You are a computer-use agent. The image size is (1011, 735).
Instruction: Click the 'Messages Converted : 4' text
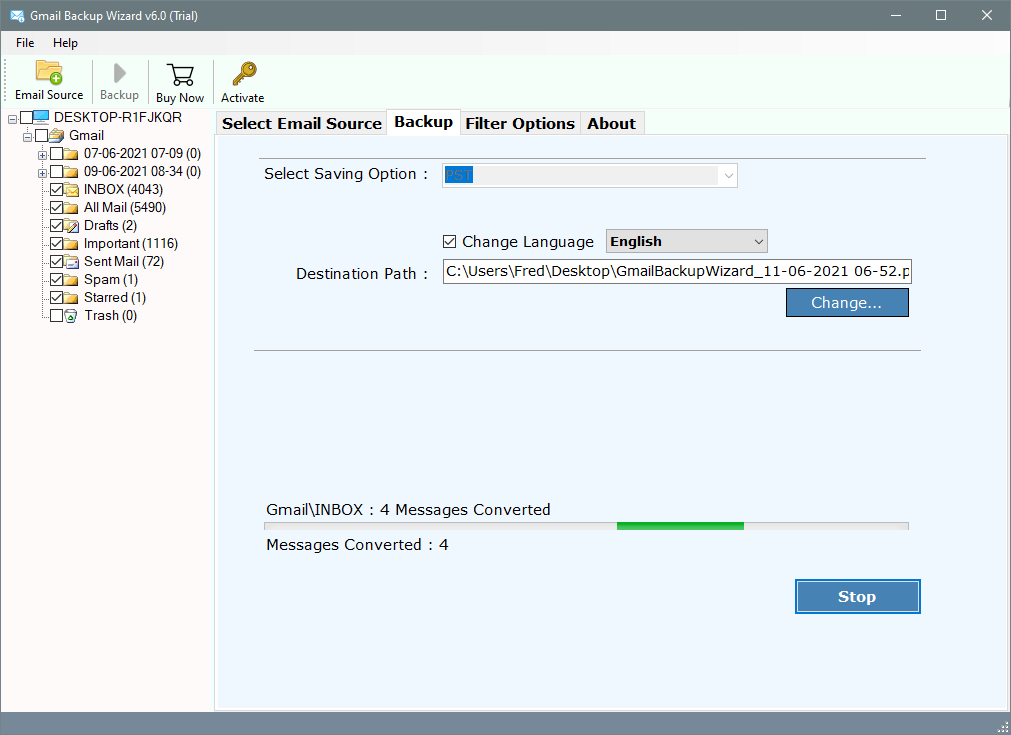pos(357,545)
